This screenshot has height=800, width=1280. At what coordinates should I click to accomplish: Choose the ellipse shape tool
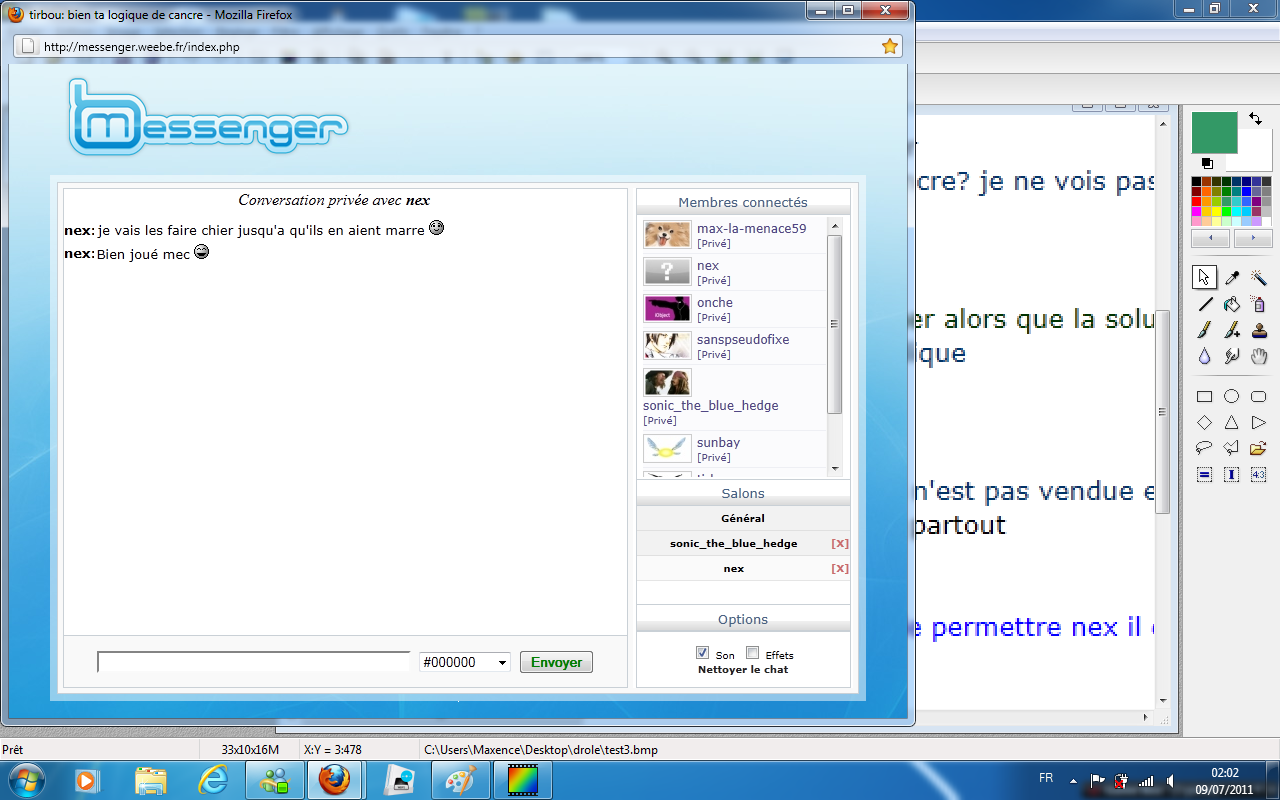click(x=1232, y=397)
